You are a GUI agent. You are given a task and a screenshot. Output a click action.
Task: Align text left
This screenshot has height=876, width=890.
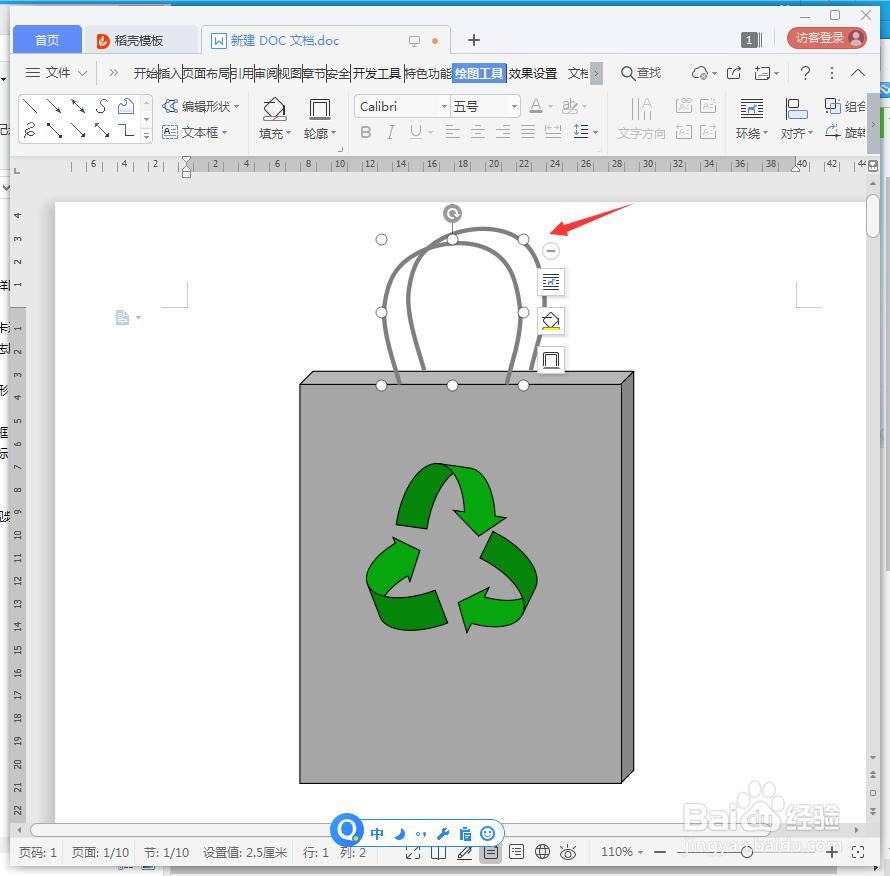click(x=452, y=132)
